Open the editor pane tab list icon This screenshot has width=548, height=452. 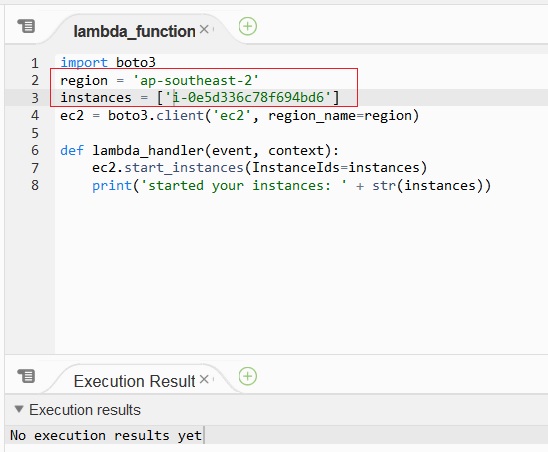tap(26, 26)
